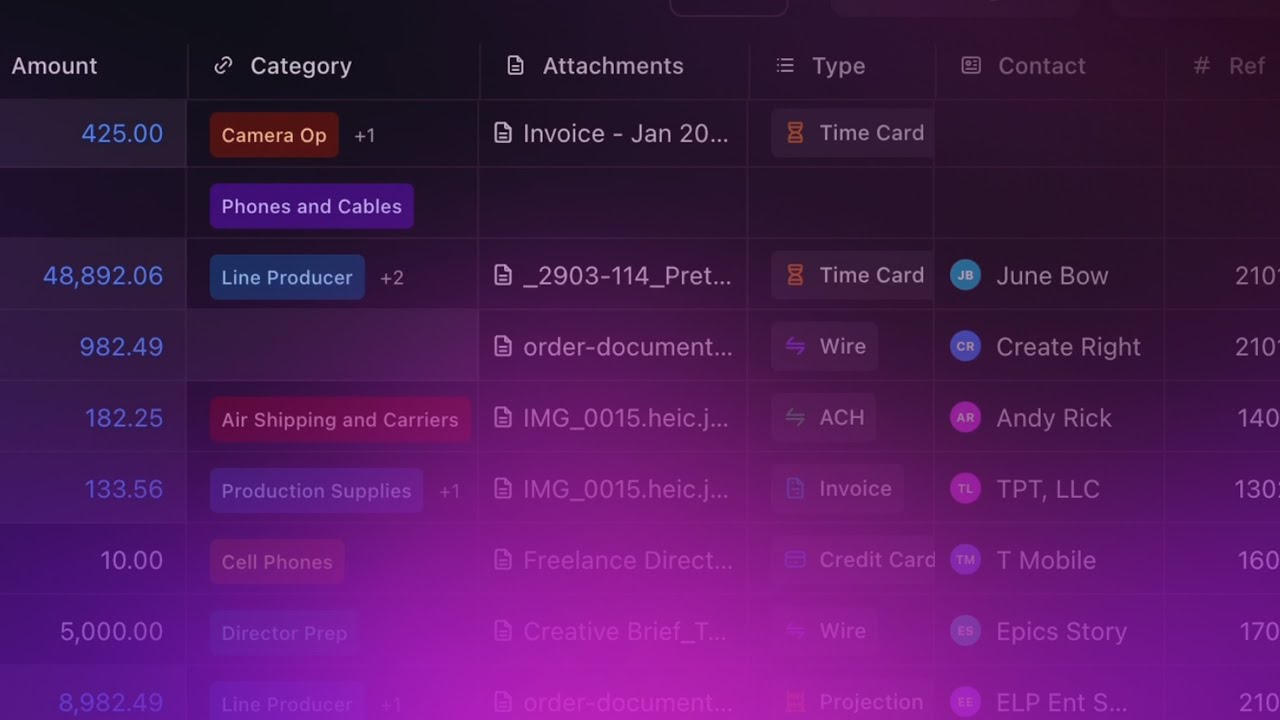Open IMG_0015.heic attachment in Andy Rick row
This screenshot has width=1280, height=720.
pyautogui.click(x=626, y=418)
